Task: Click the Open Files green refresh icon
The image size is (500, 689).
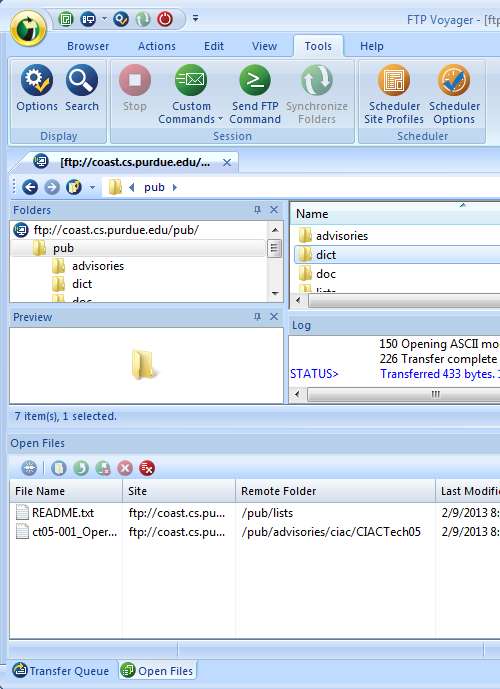Action: click(x=81, y=468)
